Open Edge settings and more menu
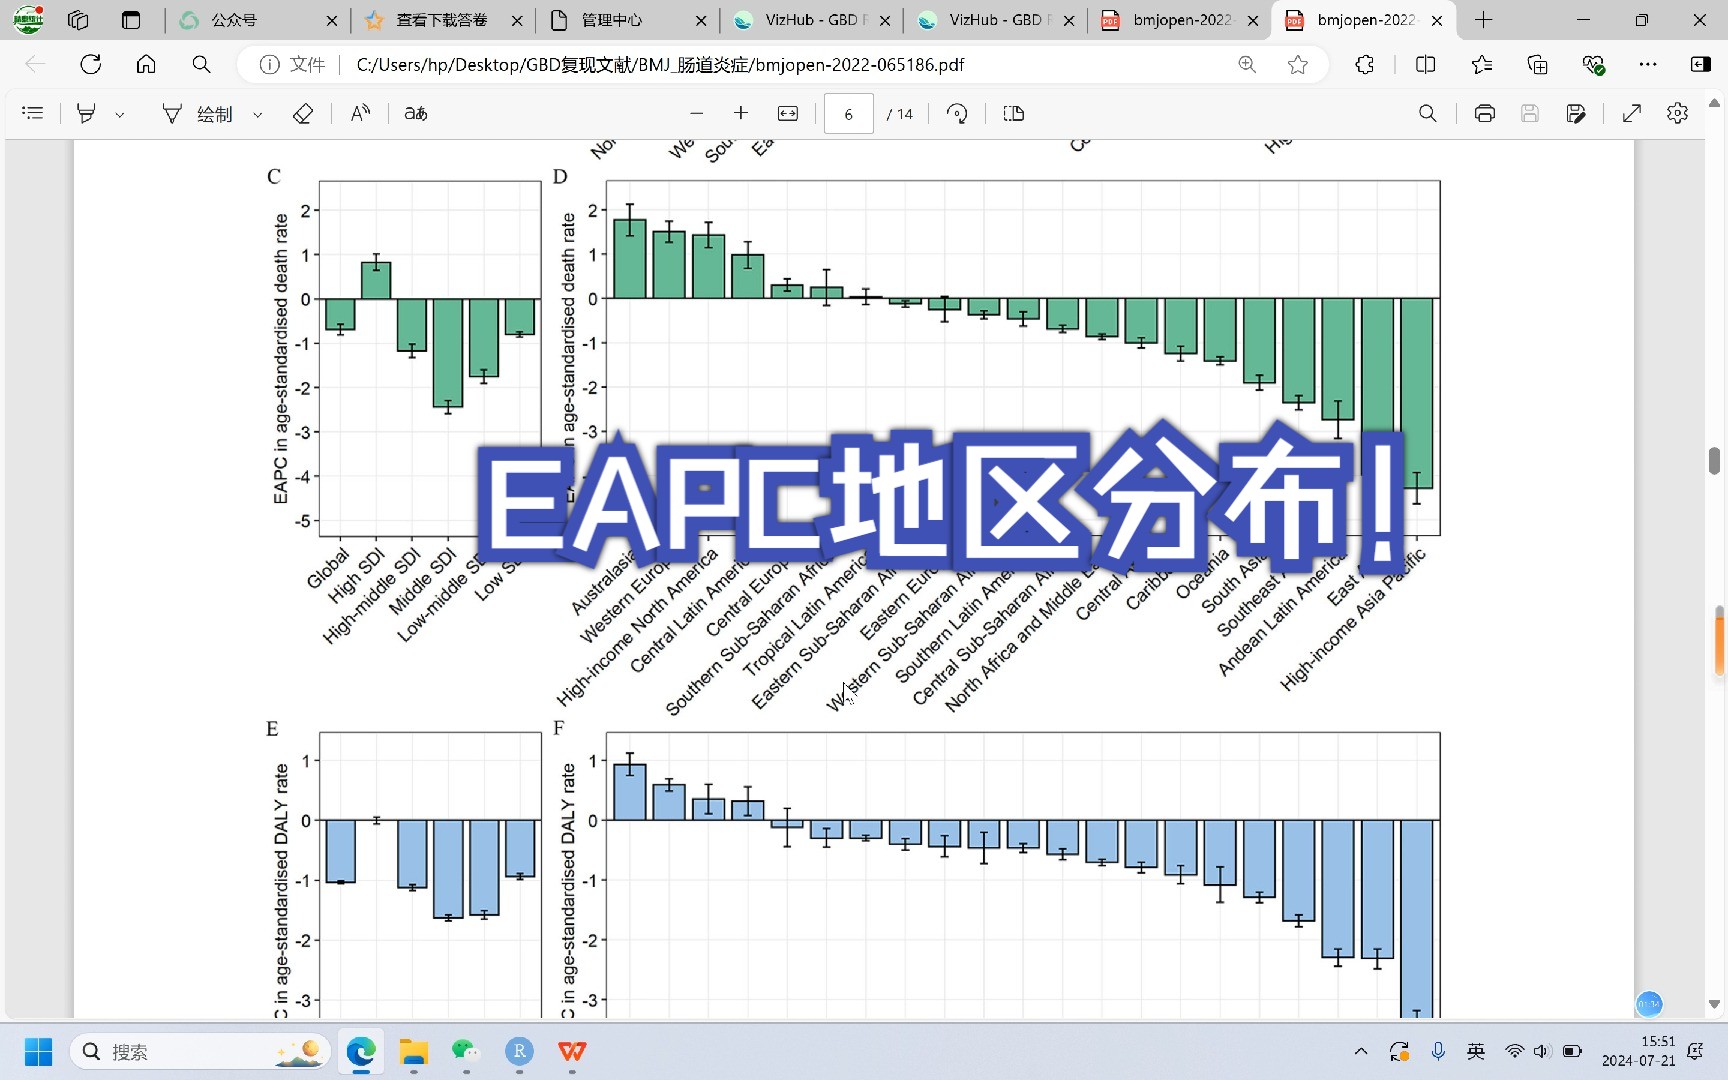The image size is (1728, 1080). click(1648, 64)
